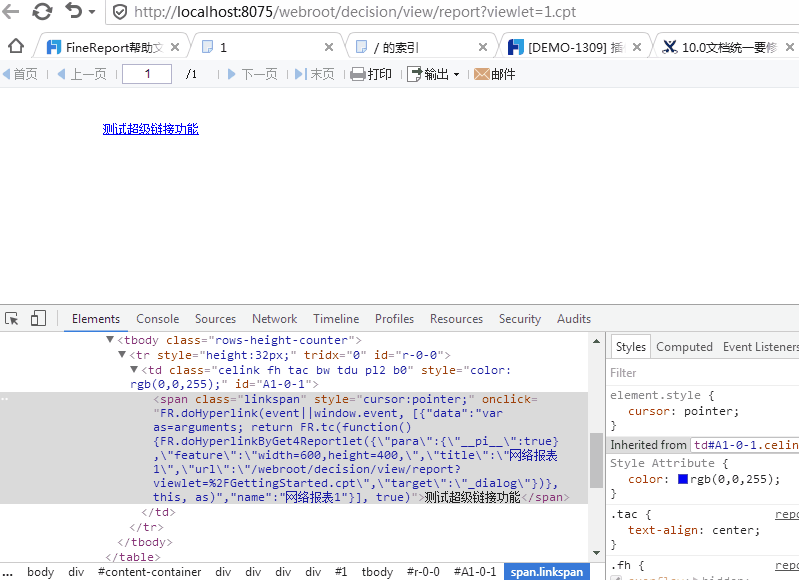Open the Network tab in DevTools

(x=274, y=319)
